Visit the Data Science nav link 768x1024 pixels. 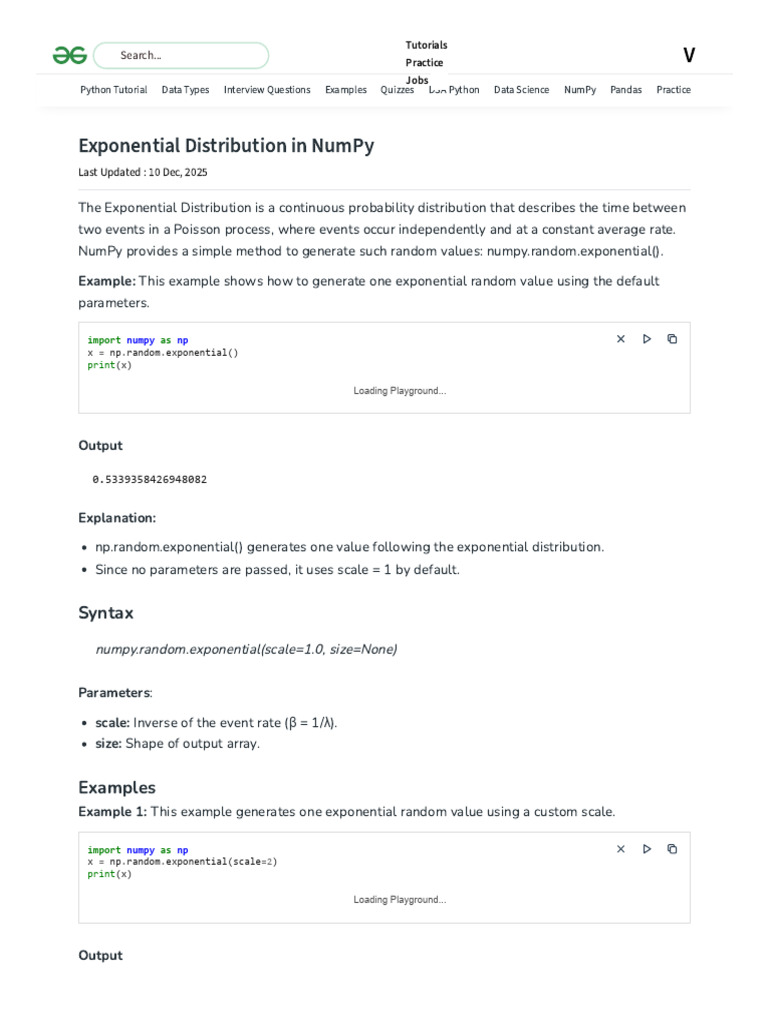coord(521,90)
